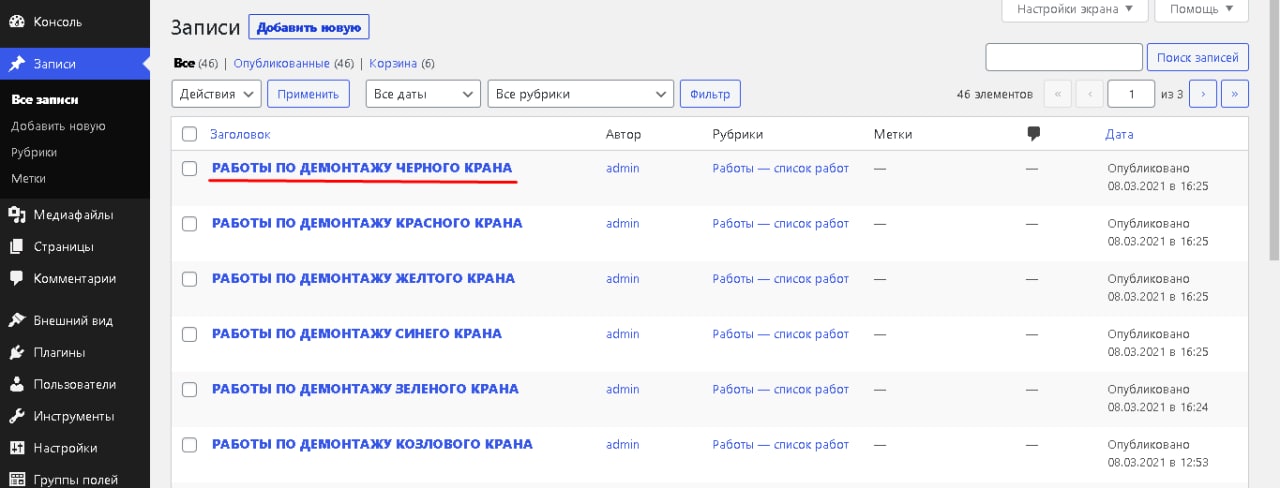Click the Комментарии speech bubble sidebar icon
The image size is (1280, 488).
(x=17, y=278)
